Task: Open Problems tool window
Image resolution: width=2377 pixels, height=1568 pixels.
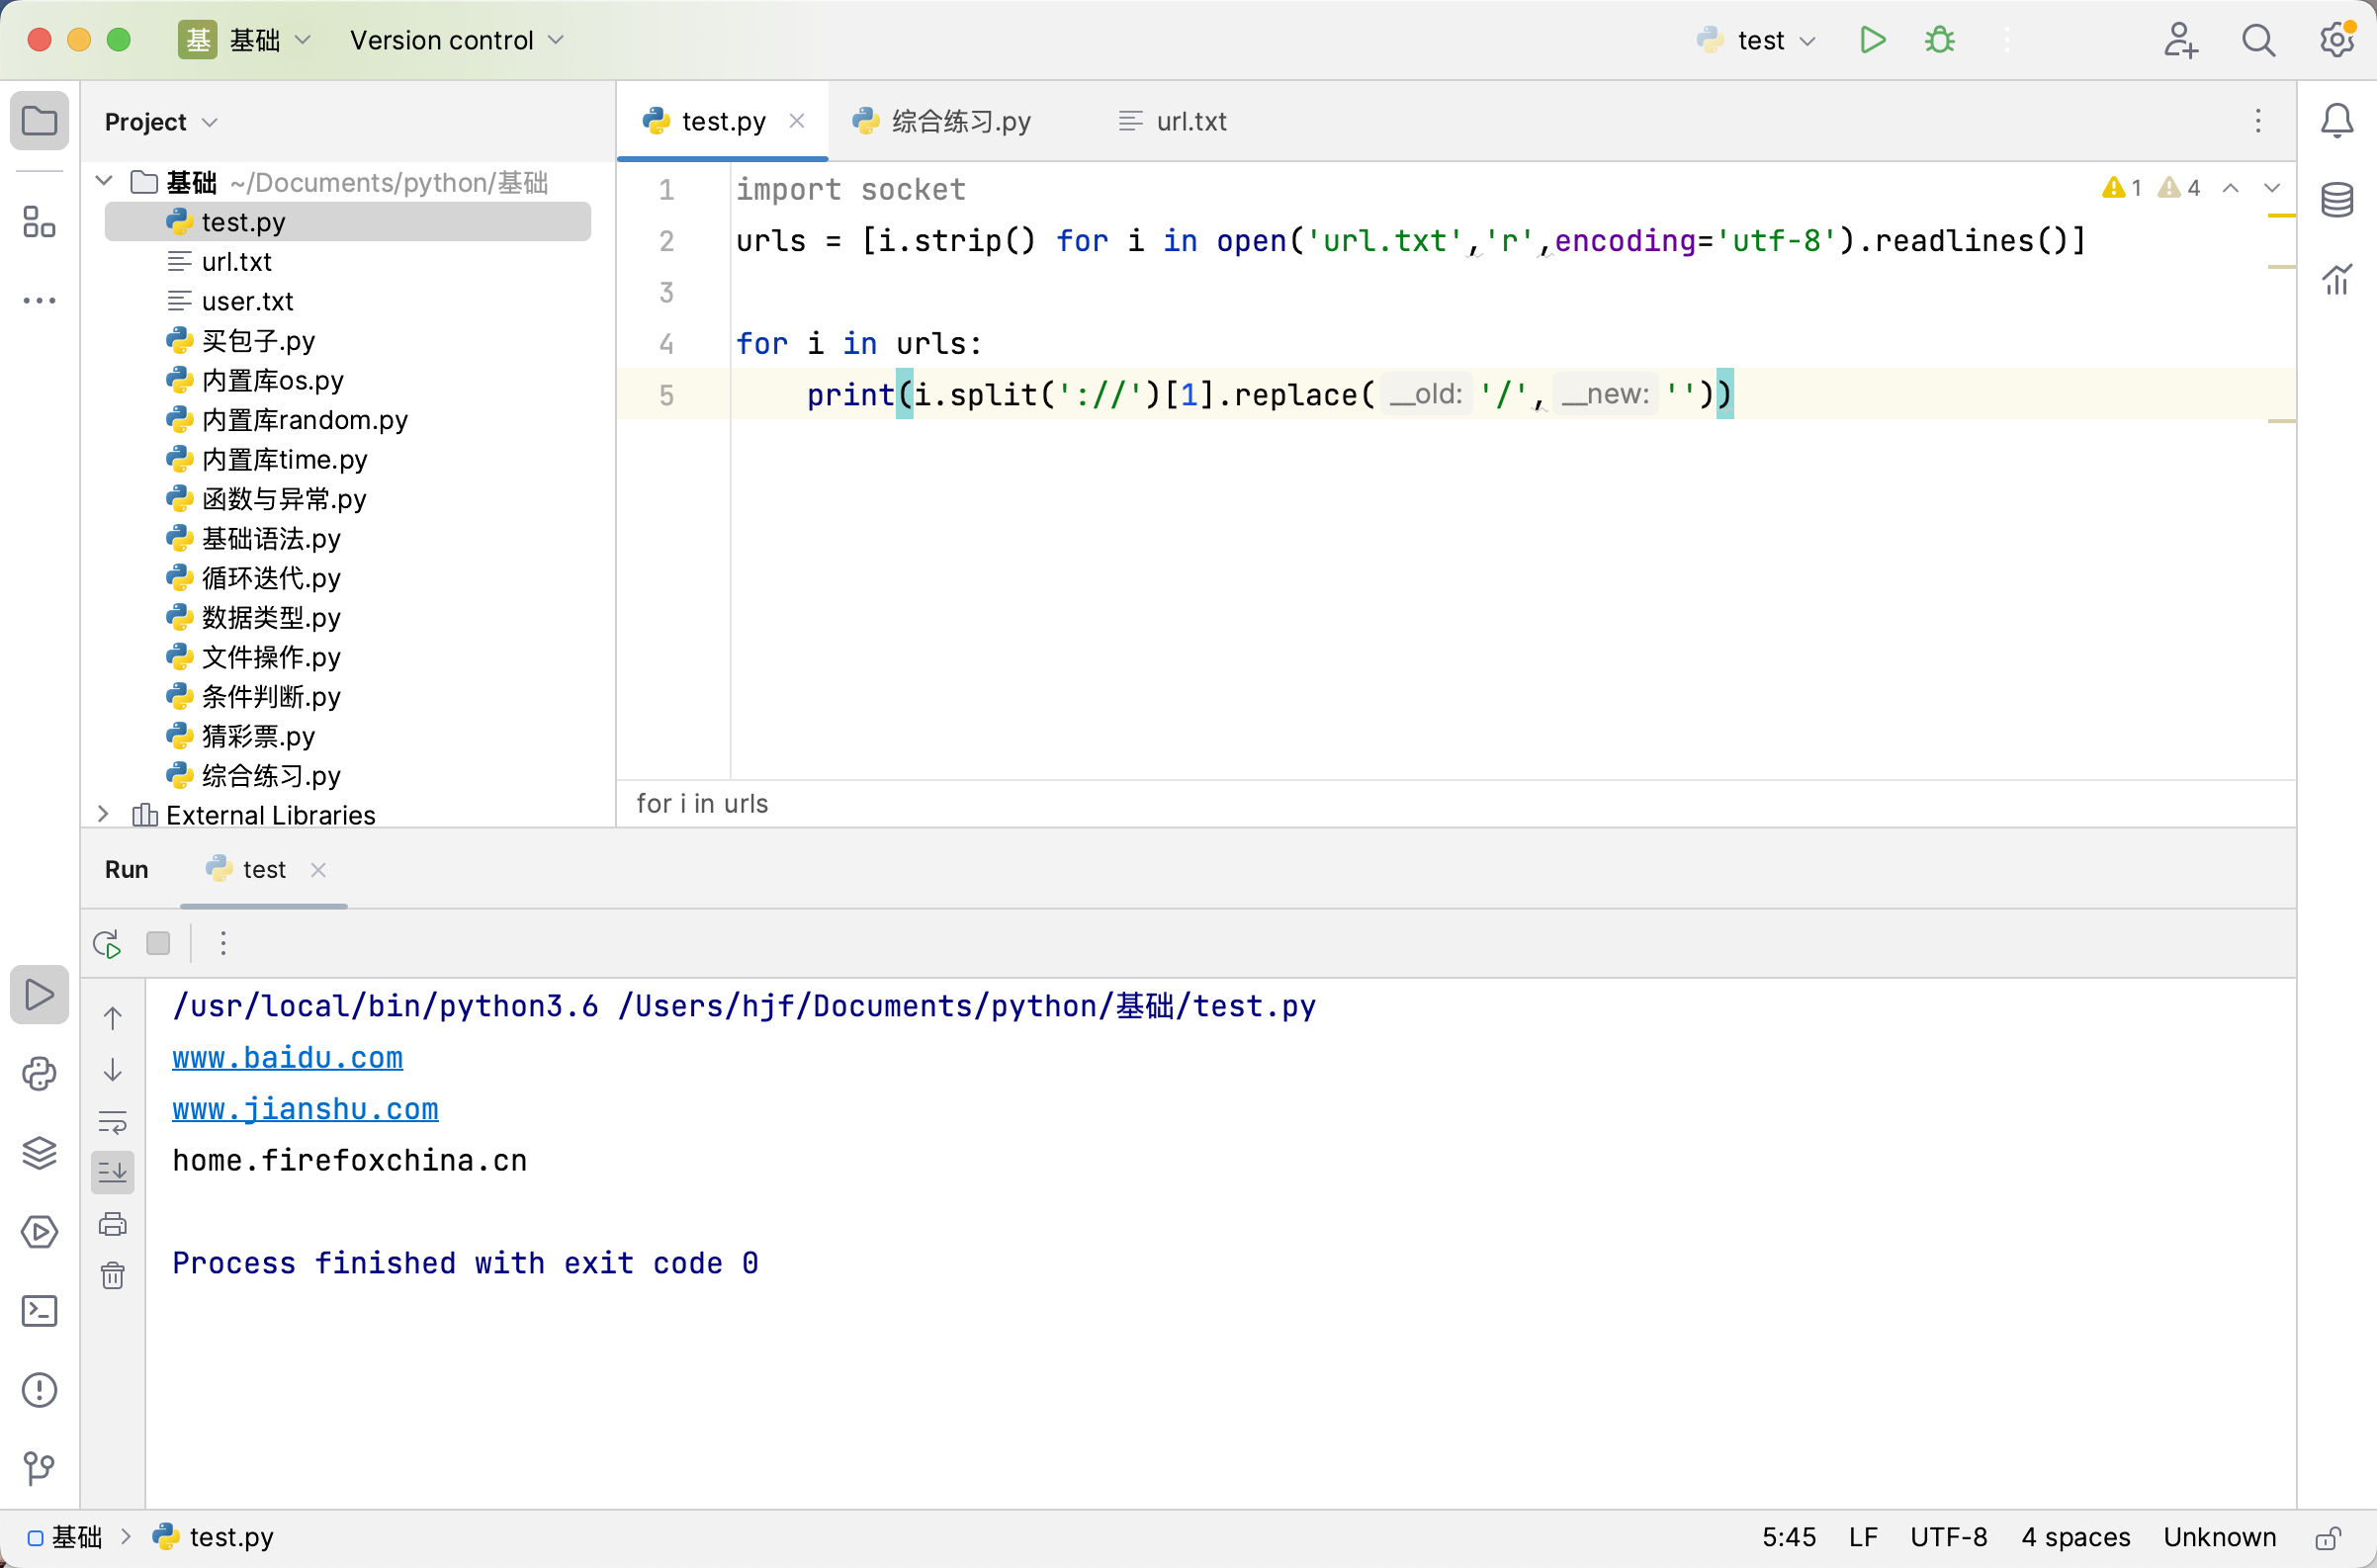Action: tap(39, 1389)
